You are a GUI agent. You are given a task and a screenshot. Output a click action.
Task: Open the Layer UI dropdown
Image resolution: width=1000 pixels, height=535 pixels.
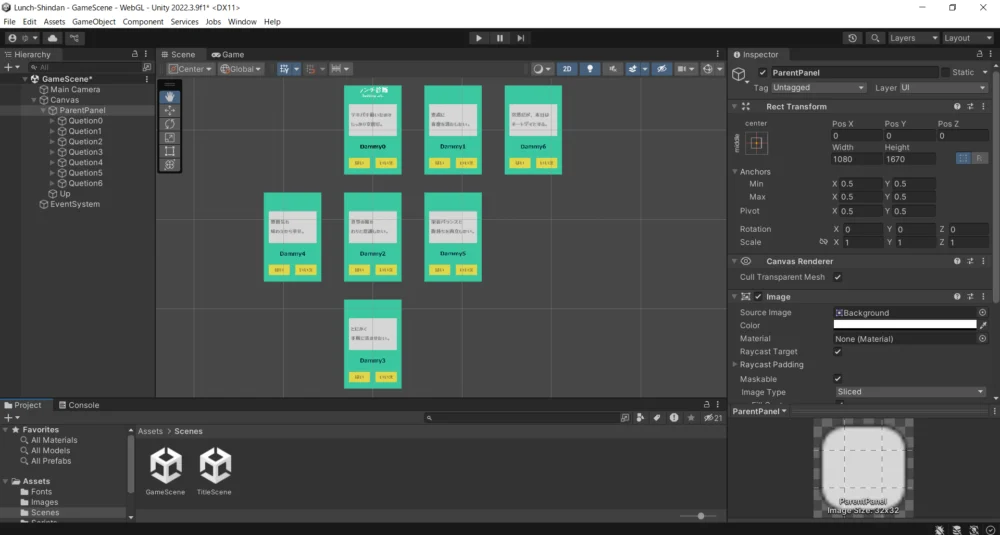[944, 88]
